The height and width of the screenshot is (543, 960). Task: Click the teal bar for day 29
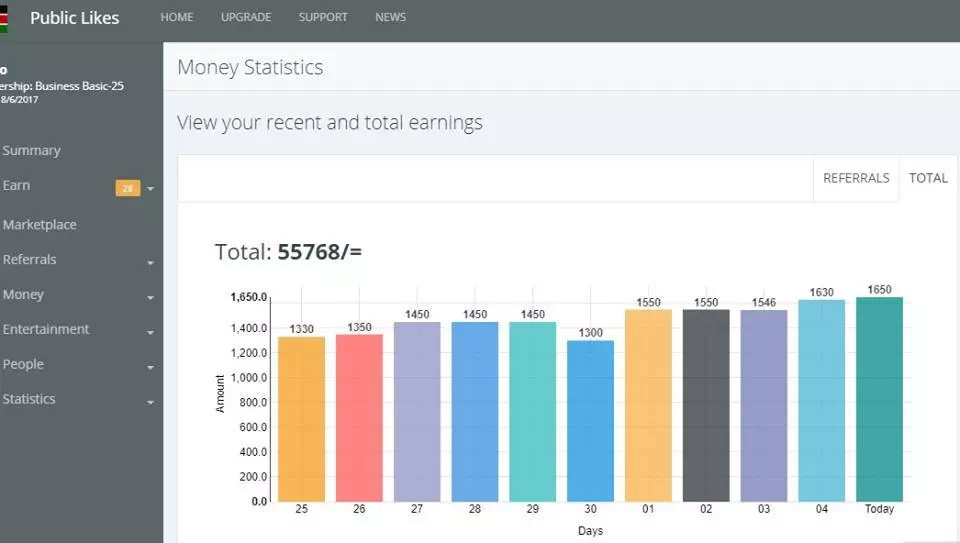pos(533,411)
